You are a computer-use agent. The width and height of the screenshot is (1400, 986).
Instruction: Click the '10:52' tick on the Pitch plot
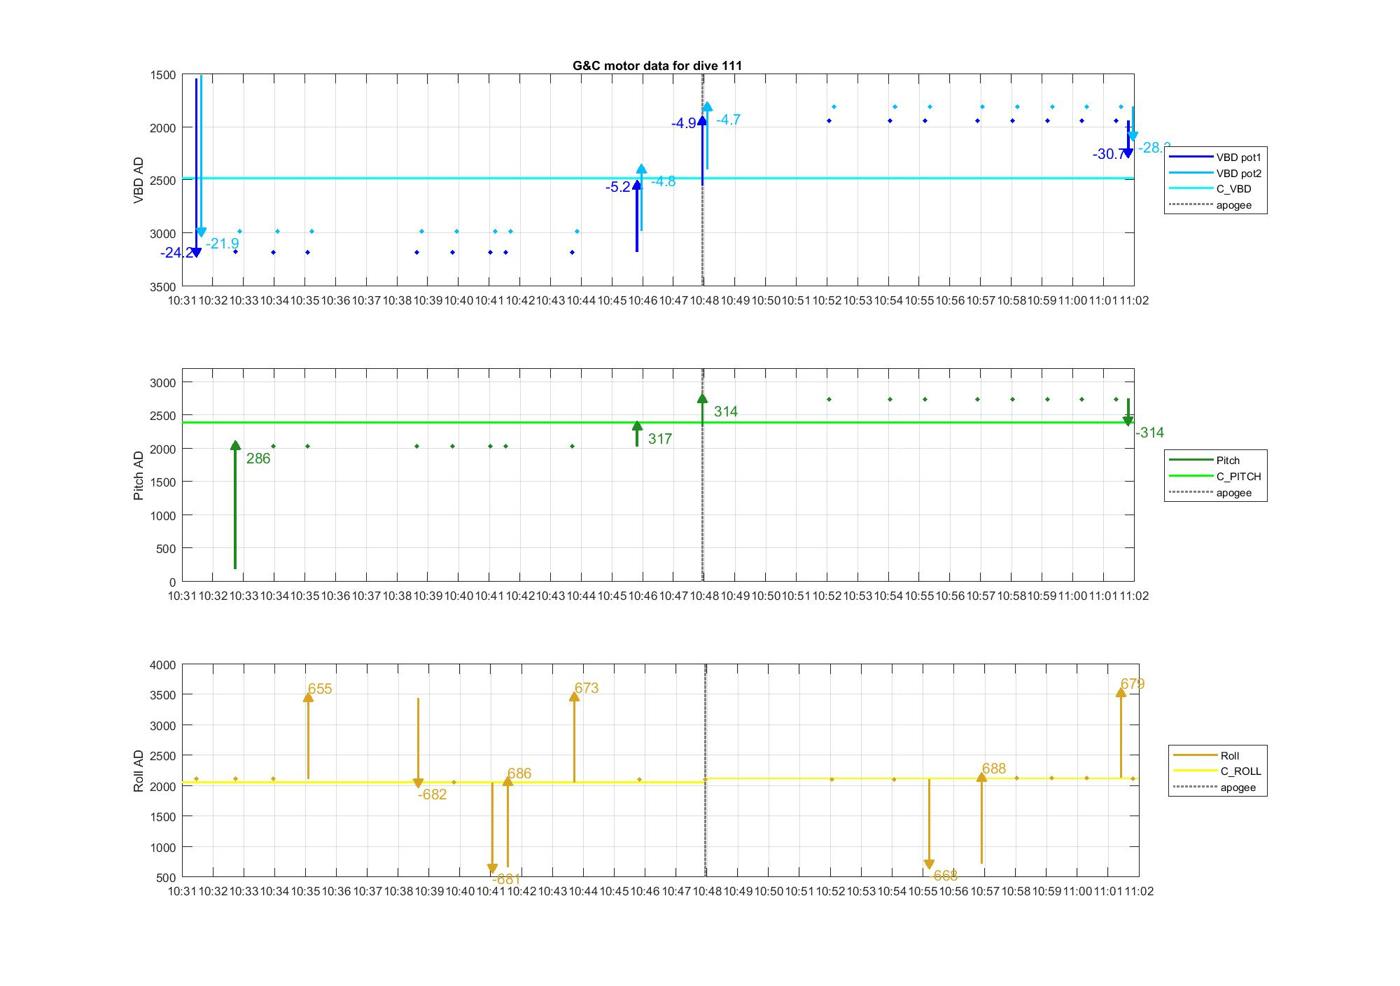point(827,596)
